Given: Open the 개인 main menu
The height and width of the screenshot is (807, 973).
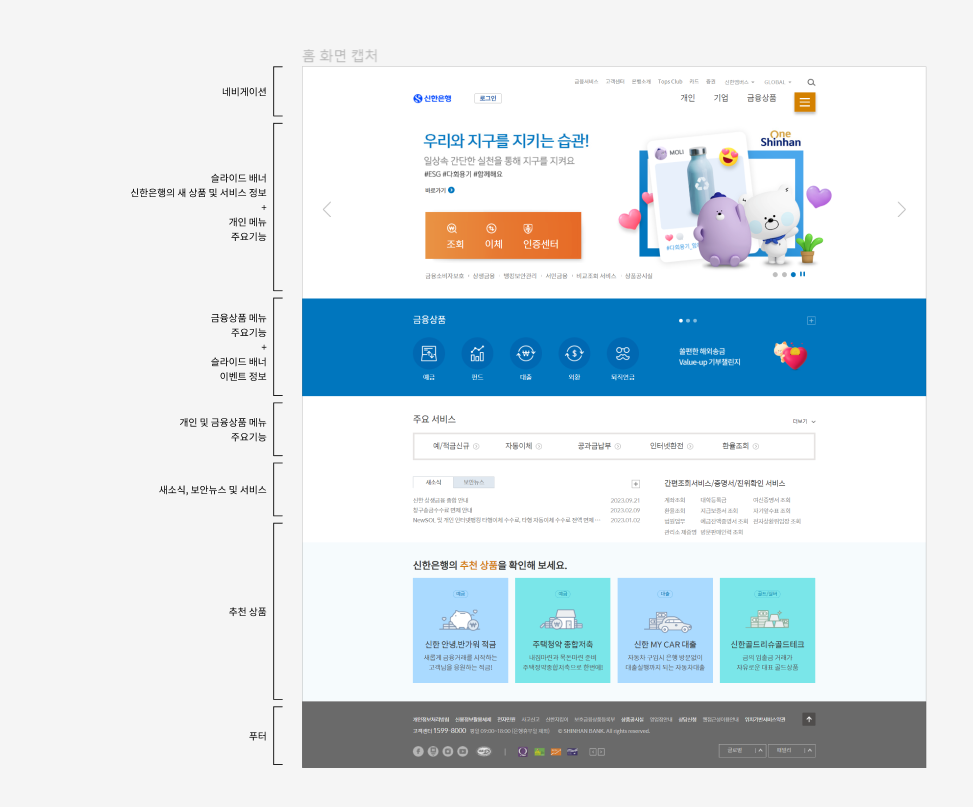Looking at the screenshot, I should tap(688, 98).
